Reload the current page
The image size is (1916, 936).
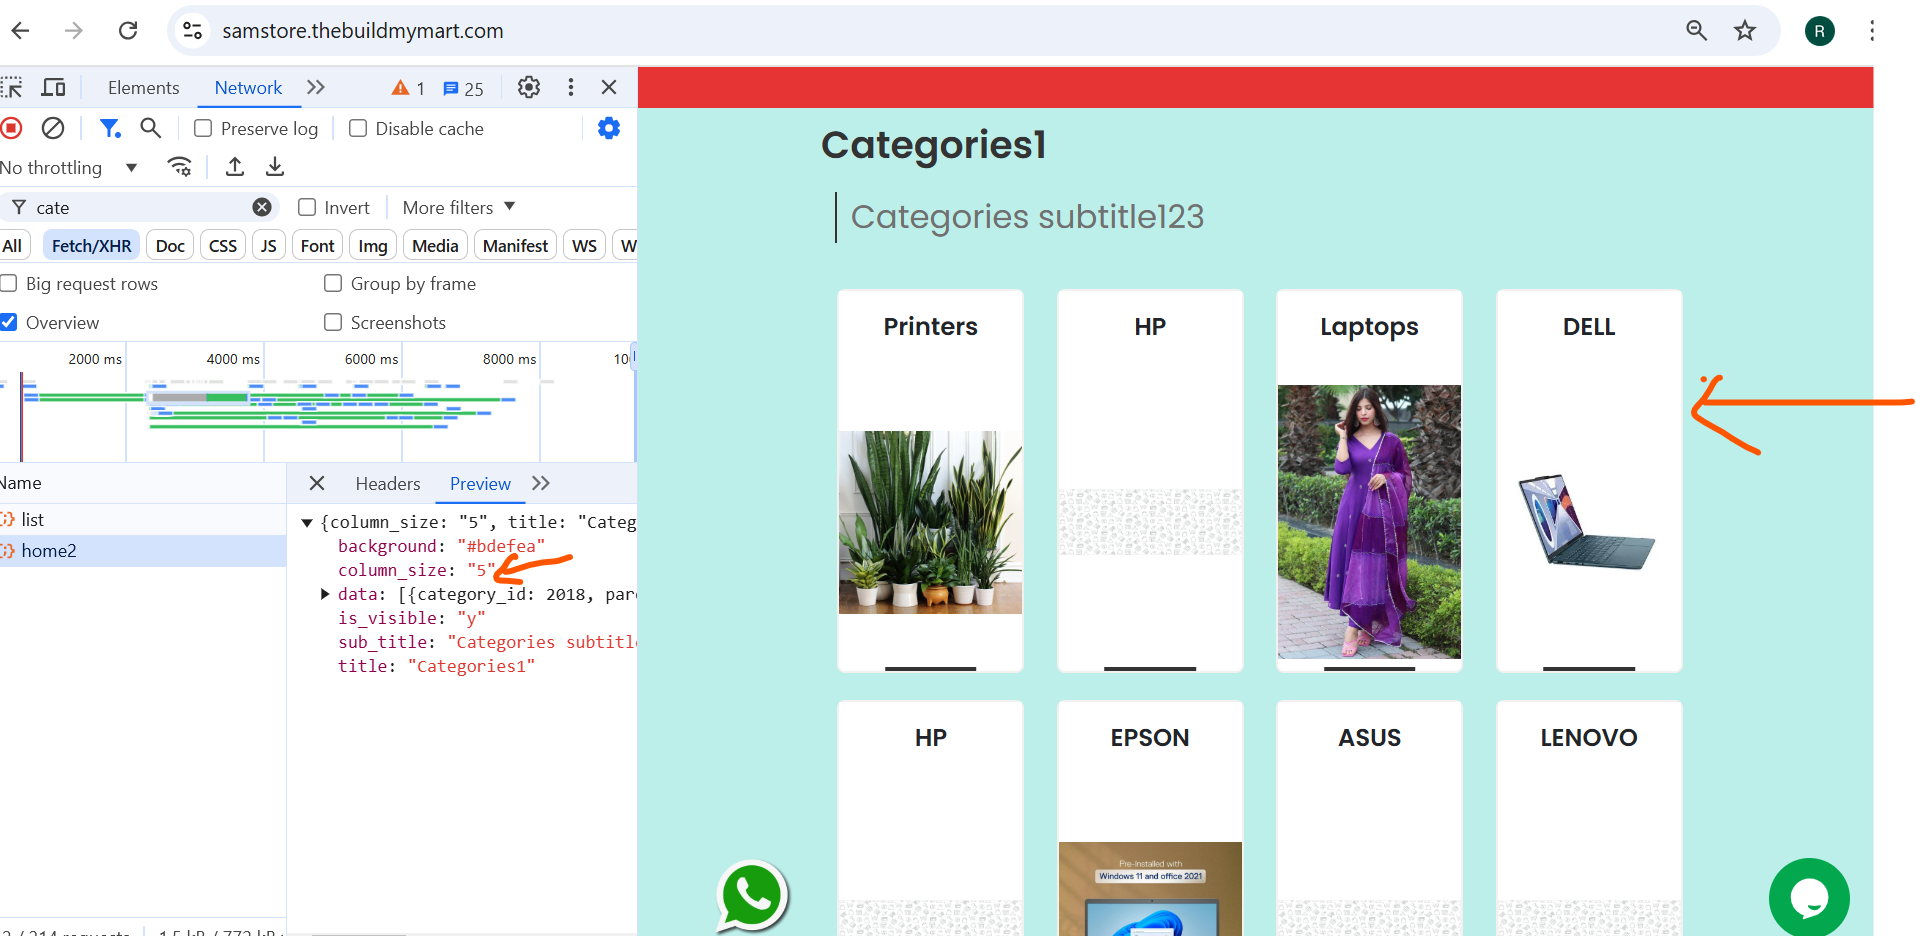point(128,31)
